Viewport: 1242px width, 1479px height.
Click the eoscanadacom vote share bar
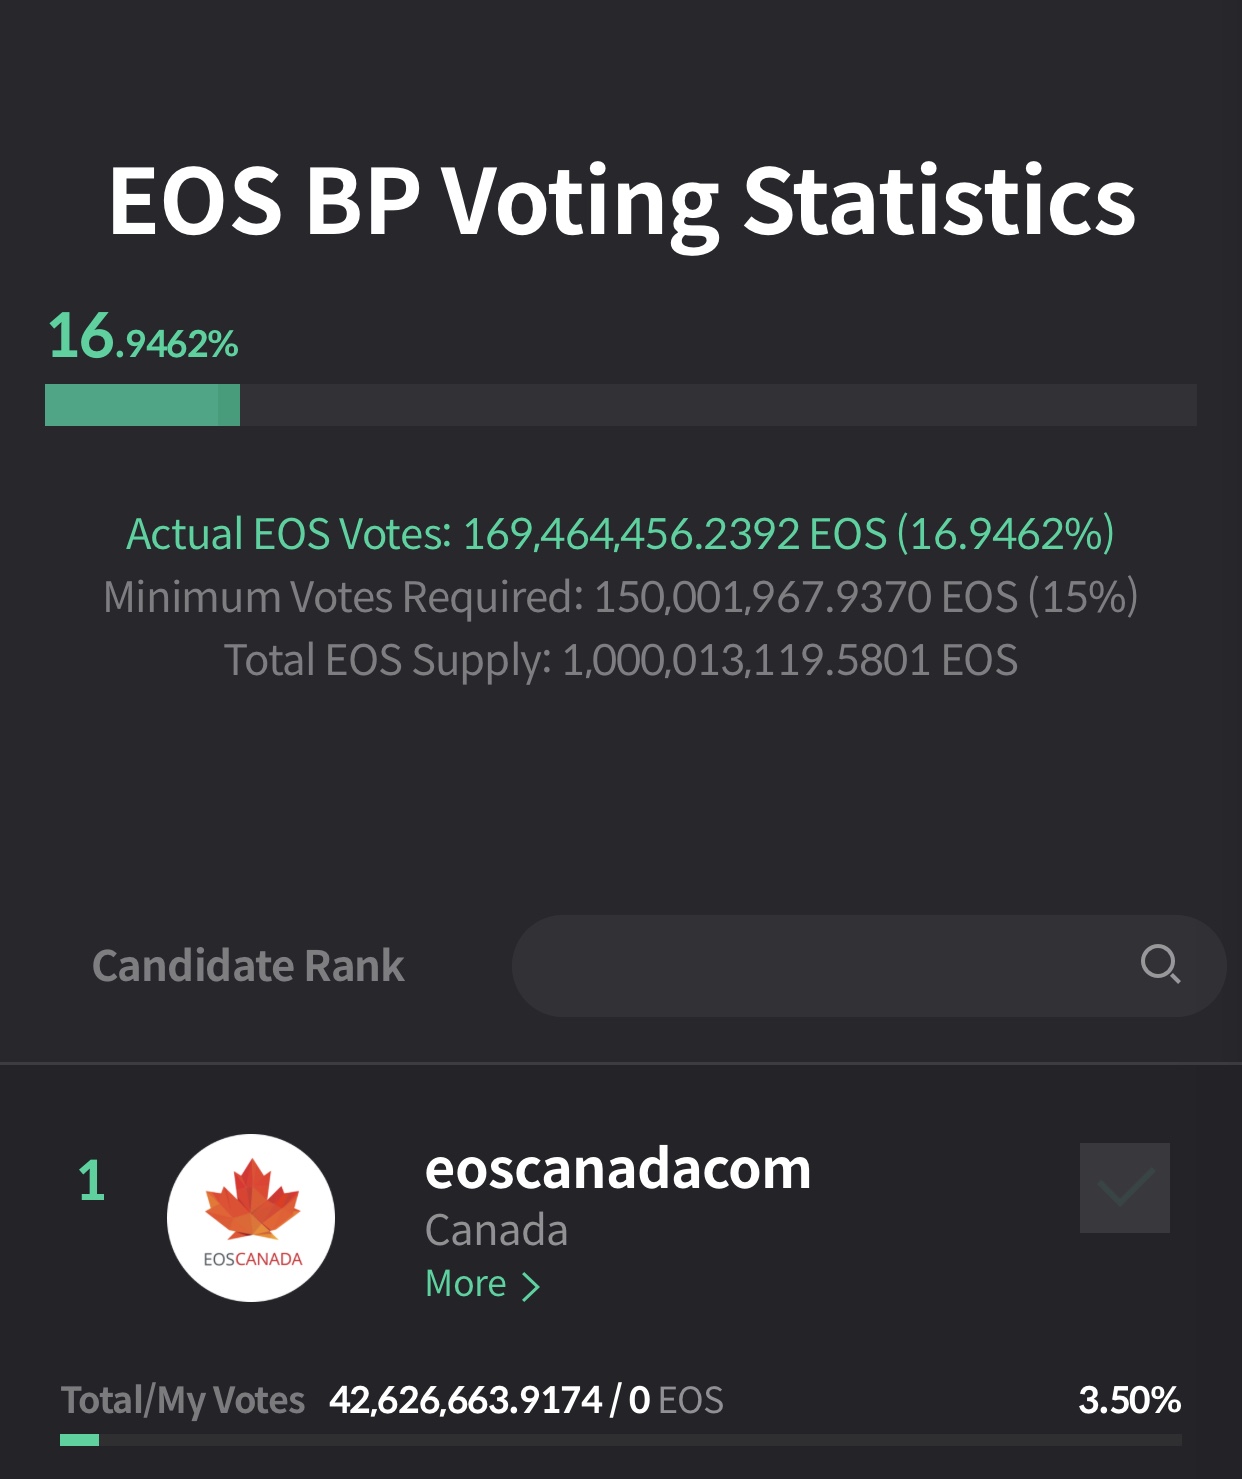(x=620, y=1440)
